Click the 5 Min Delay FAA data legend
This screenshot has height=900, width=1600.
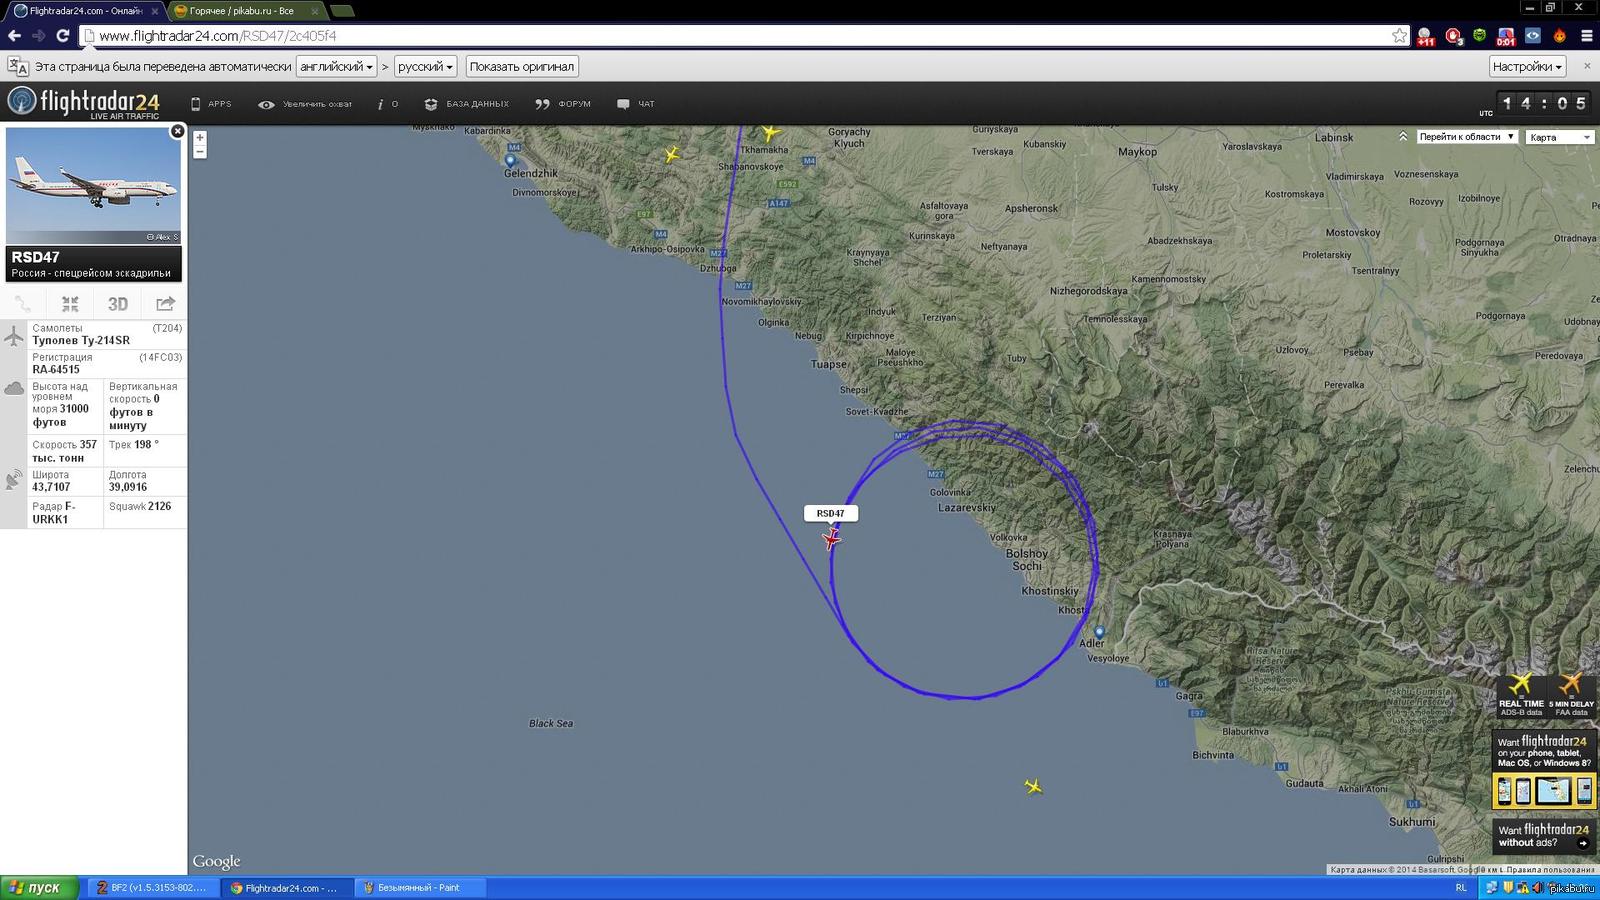1571,696
